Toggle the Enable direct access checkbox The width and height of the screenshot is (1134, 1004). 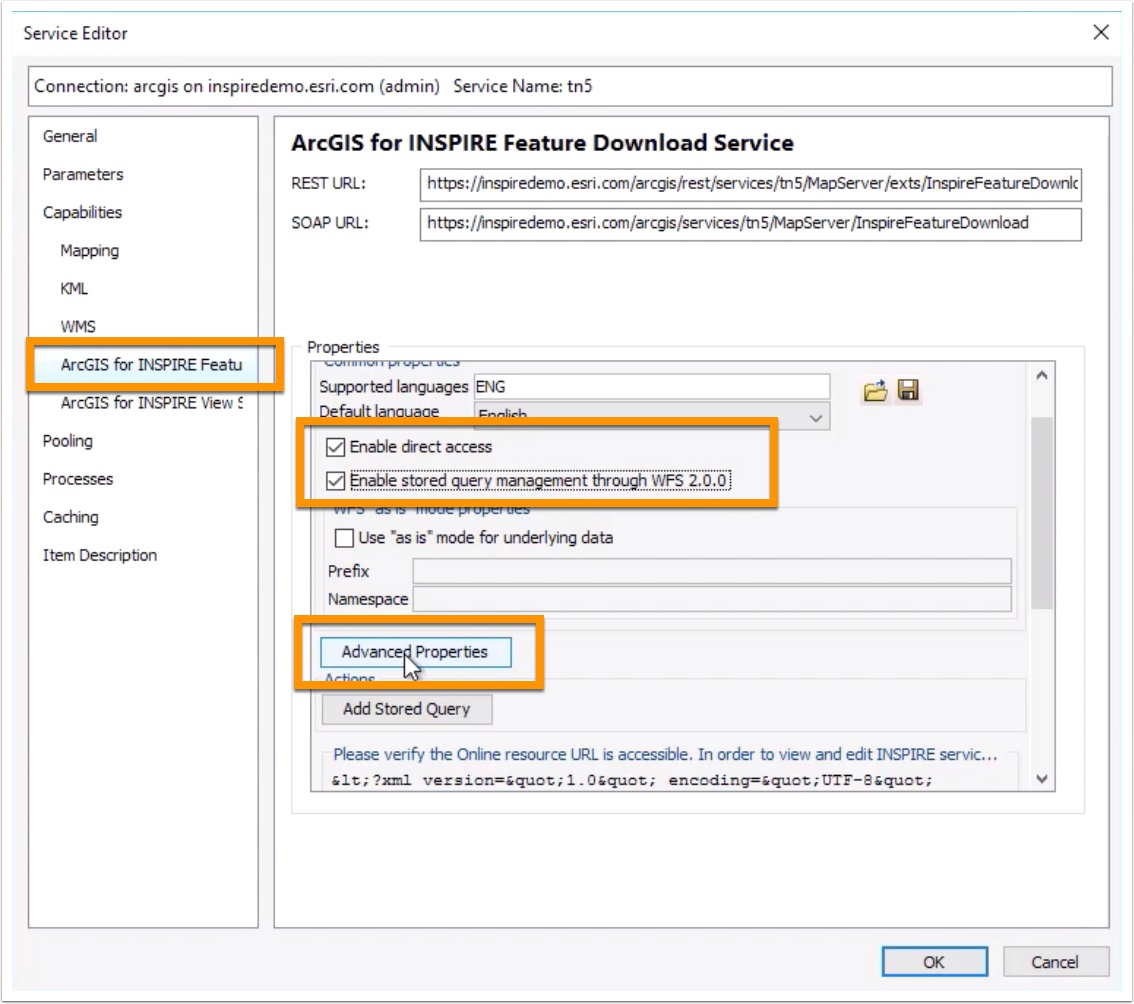click(x=335, y=448)
